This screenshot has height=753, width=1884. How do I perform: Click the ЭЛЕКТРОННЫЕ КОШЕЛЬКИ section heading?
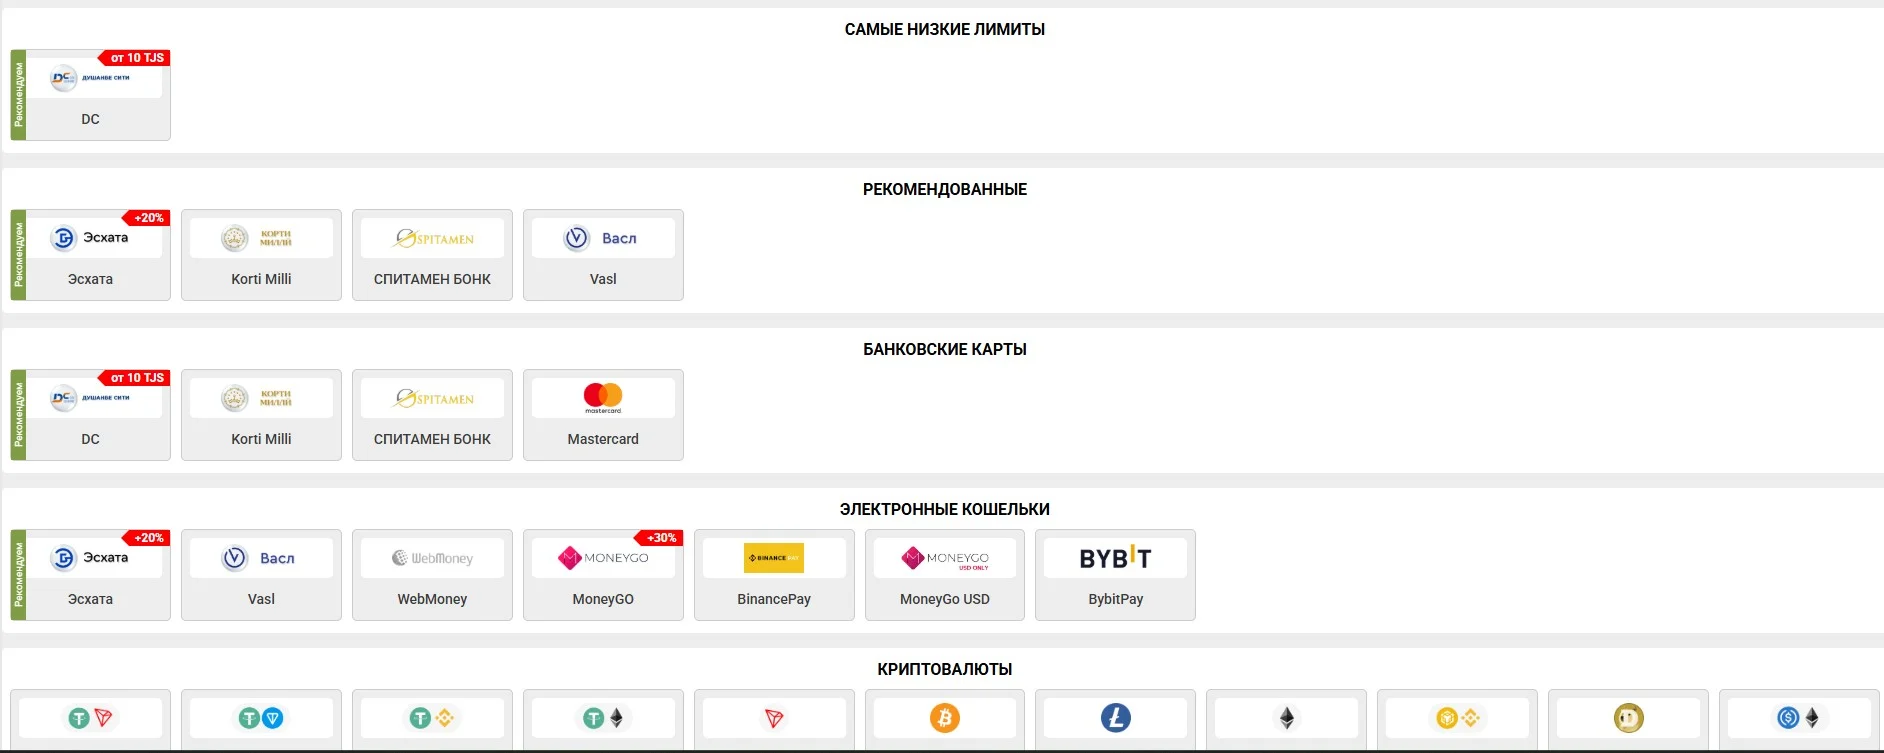tap(945, 509)
